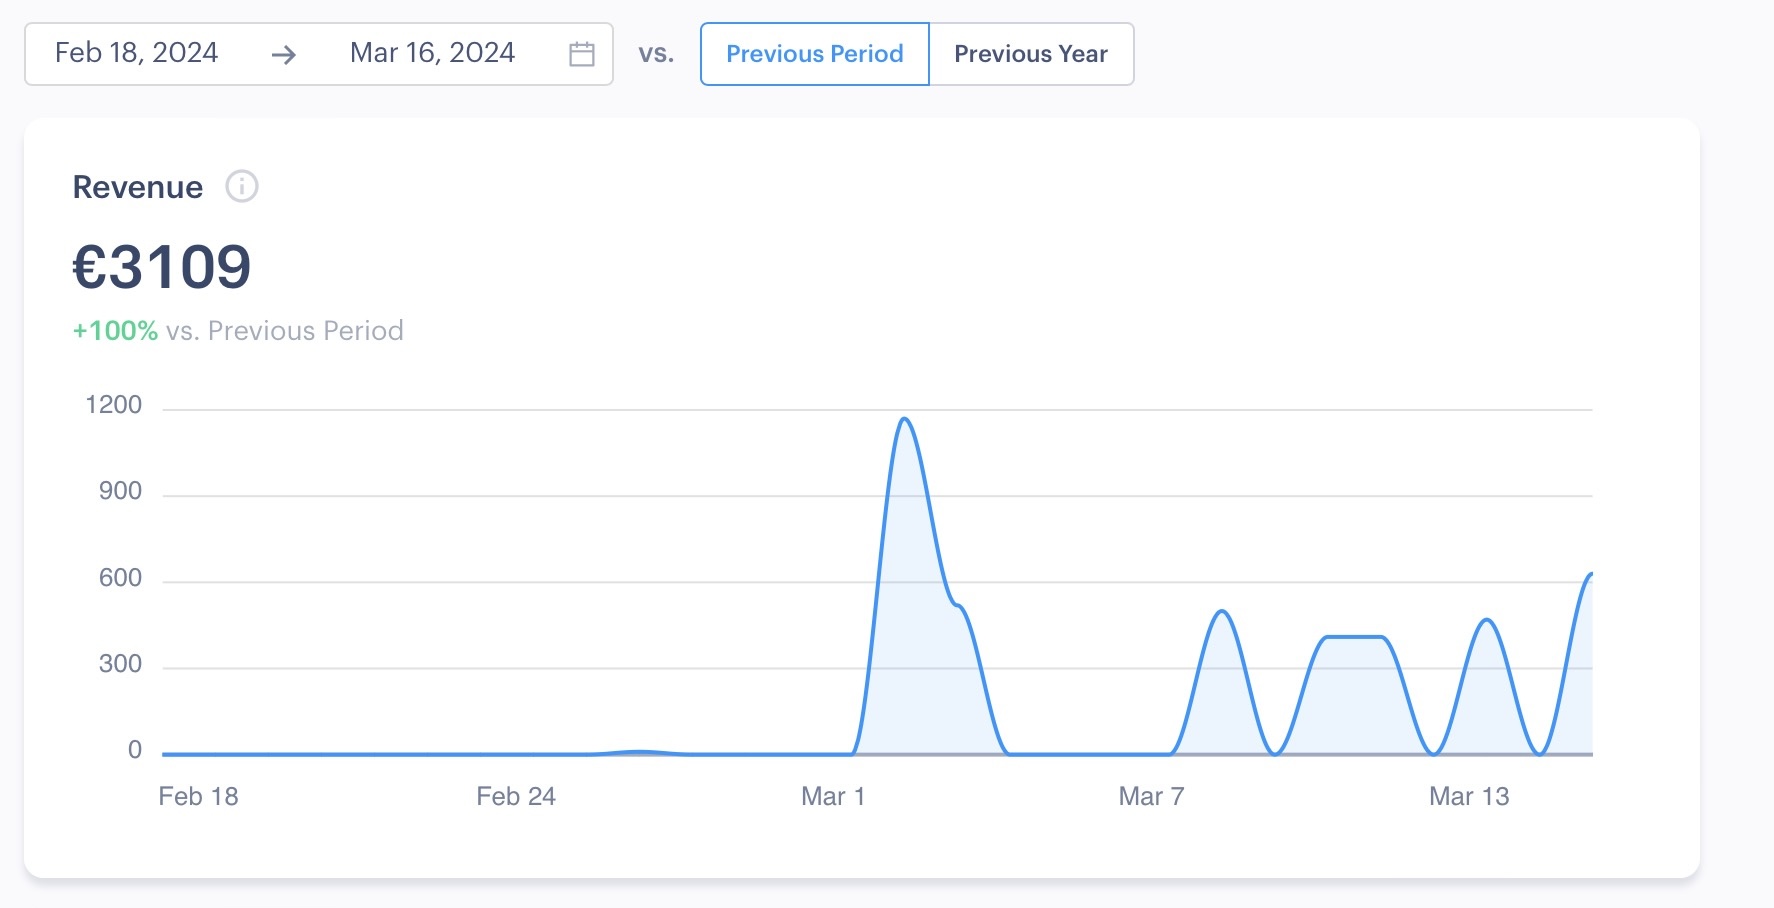This screenshot has width=1774, height=908.
Task: Click the Mar 1 x-axis label
Action: pos(833,796)
